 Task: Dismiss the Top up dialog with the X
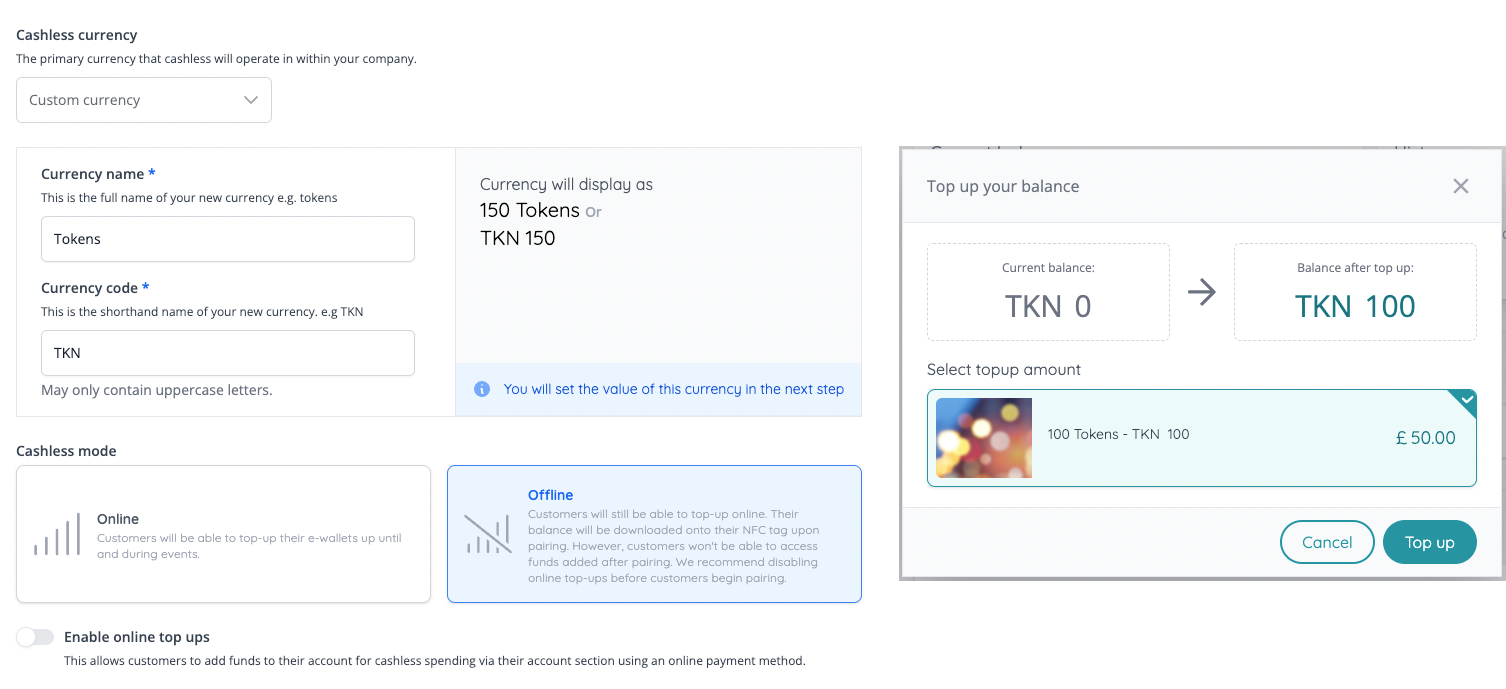tap(1460, 186)
